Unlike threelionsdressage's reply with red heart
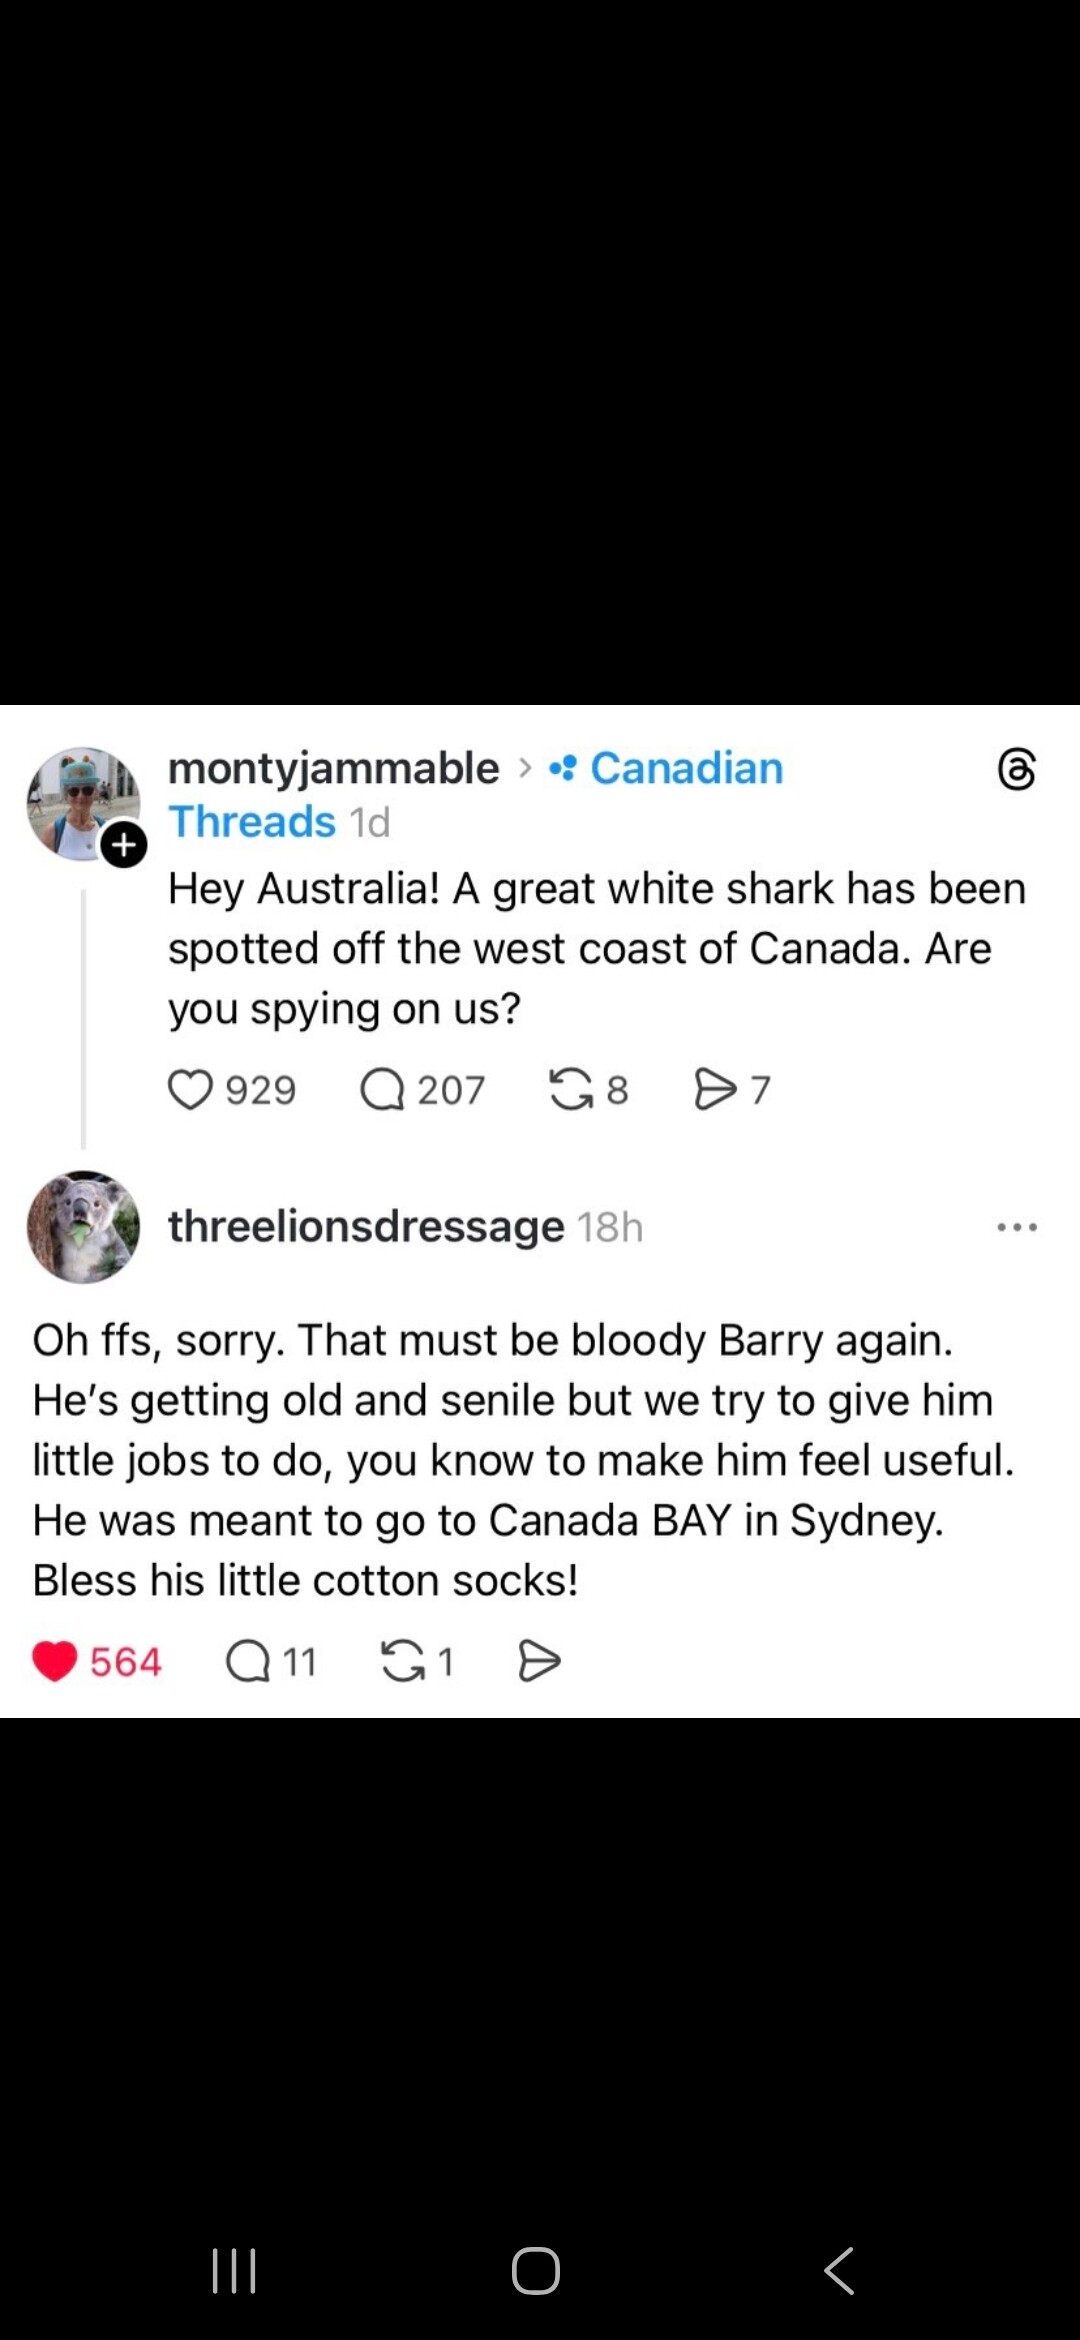The image size is (1080, 2340). 55,1662
